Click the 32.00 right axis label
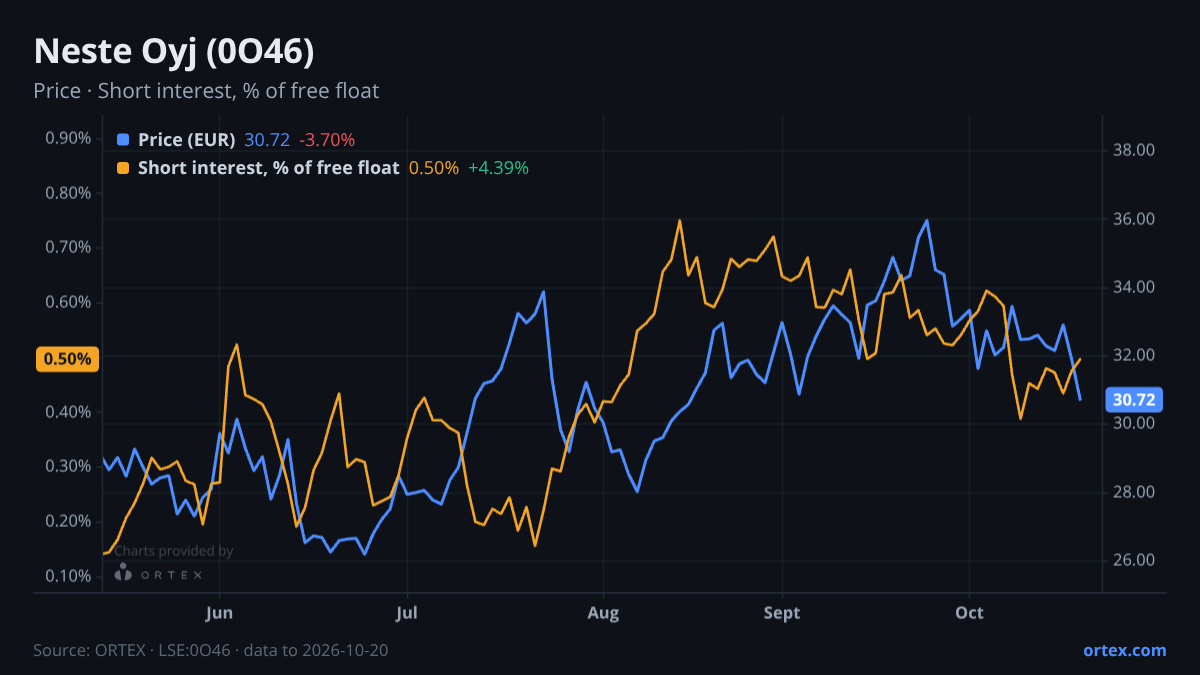 pos(1134,356)
